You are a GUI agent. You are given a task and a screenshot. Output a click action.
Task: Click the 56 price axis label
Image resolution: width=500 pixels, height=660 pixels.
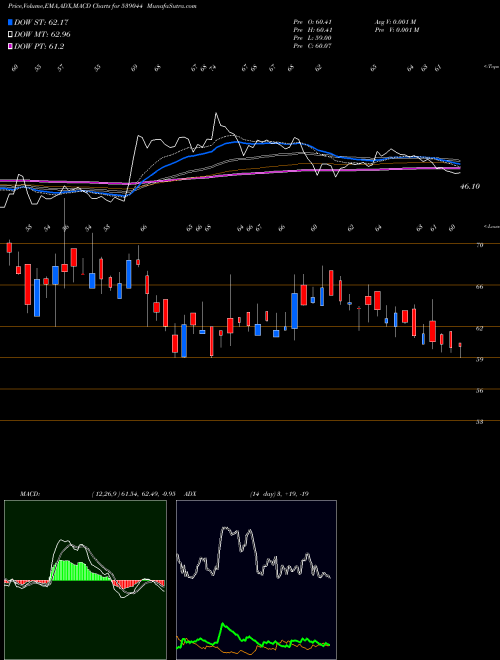[x=479, y=390]
